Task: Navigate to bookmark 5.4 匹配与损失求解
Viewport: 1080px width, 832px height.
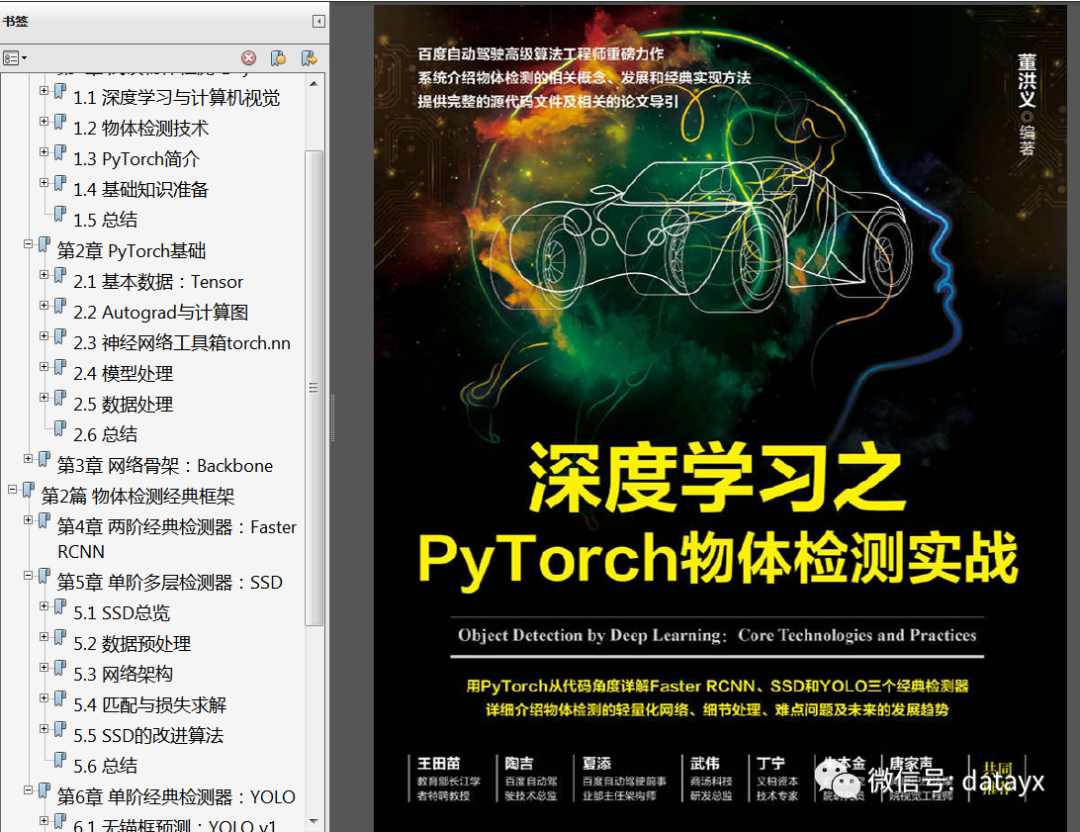Action: click(x=149, y=705)
